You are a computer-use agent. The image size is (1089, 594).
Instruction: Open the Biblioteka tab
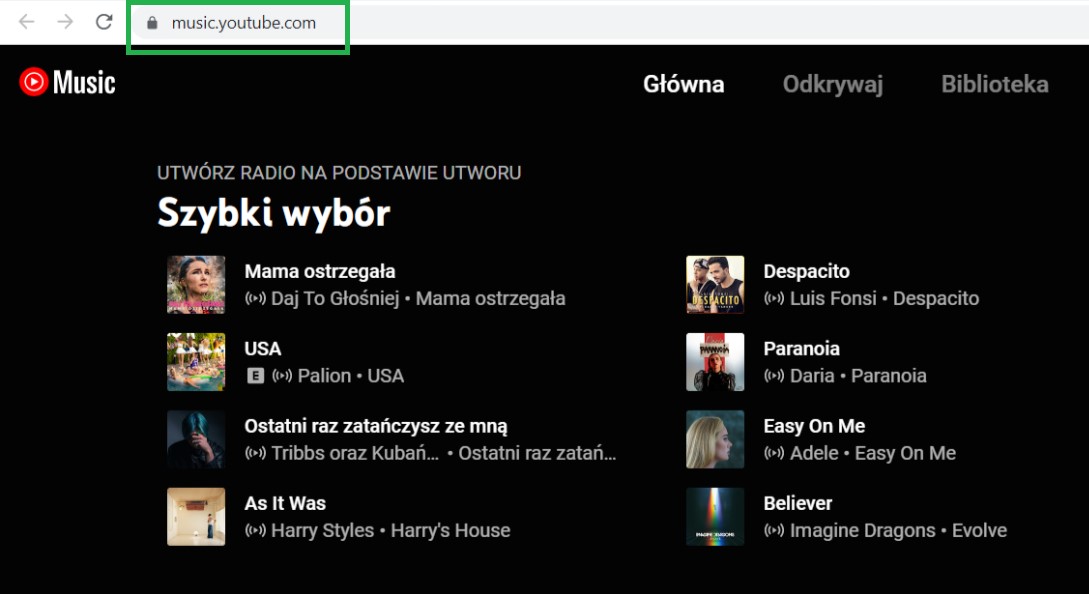click(995, 84)
